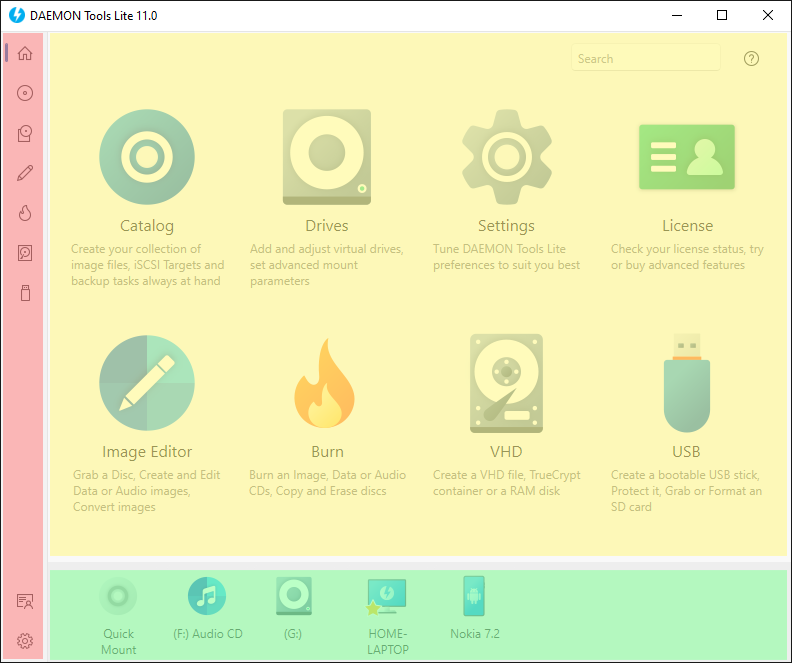This screenshot has width=792, height=663.
Task: Open the Home sidebar icon
Action: (x=25, y=53)
